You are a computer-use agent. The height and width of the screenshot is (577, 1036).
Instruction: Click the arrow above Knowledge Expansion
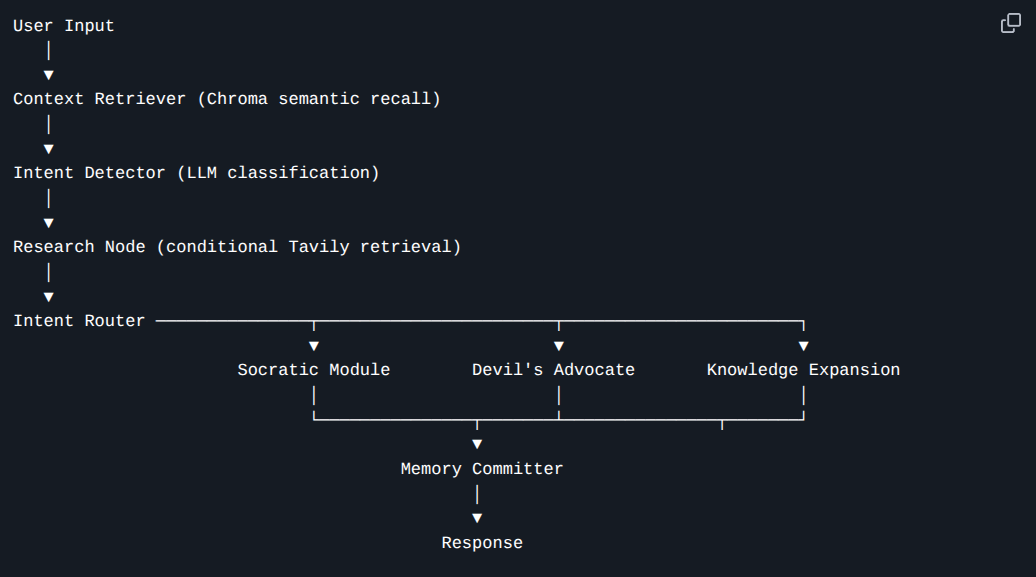(x=803, y=346)
